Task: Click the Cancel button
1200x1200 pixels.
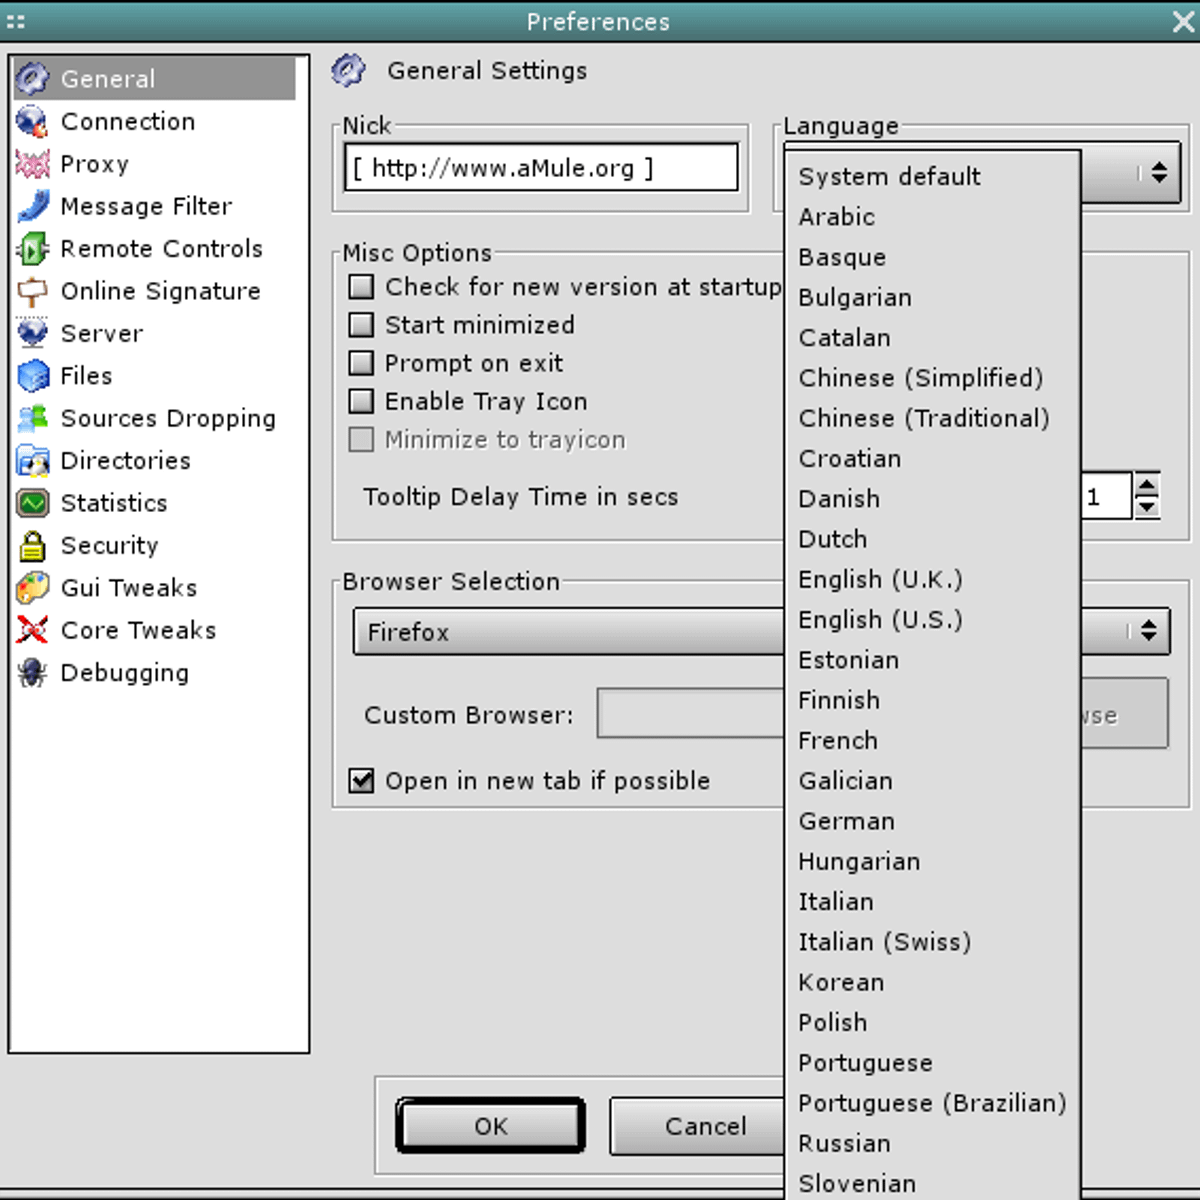Action: point(697,1126)
